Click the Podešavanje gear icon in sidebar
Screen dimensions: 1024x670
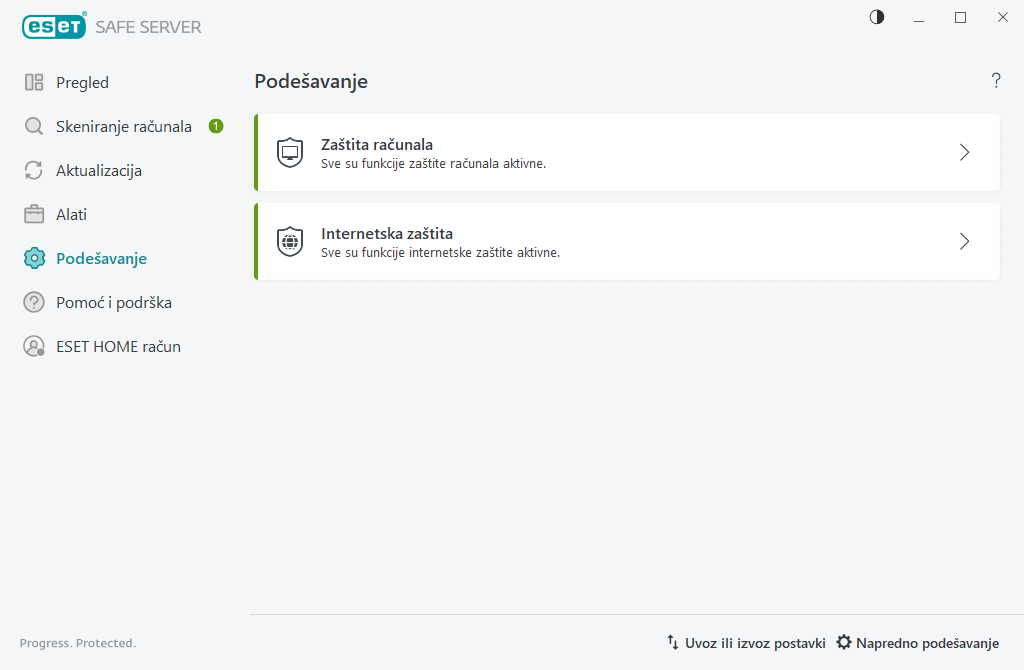34,259
